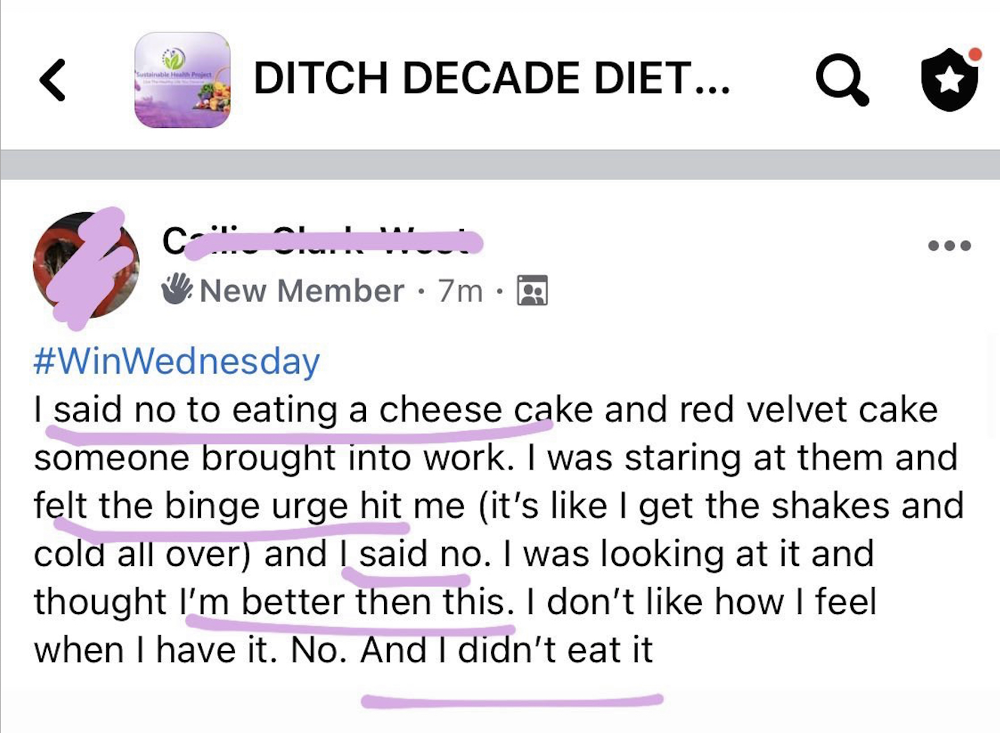Screen dimensions: 1000x733
Task: Tap the scribbled-out author name
Action: [x=315, y=241]
